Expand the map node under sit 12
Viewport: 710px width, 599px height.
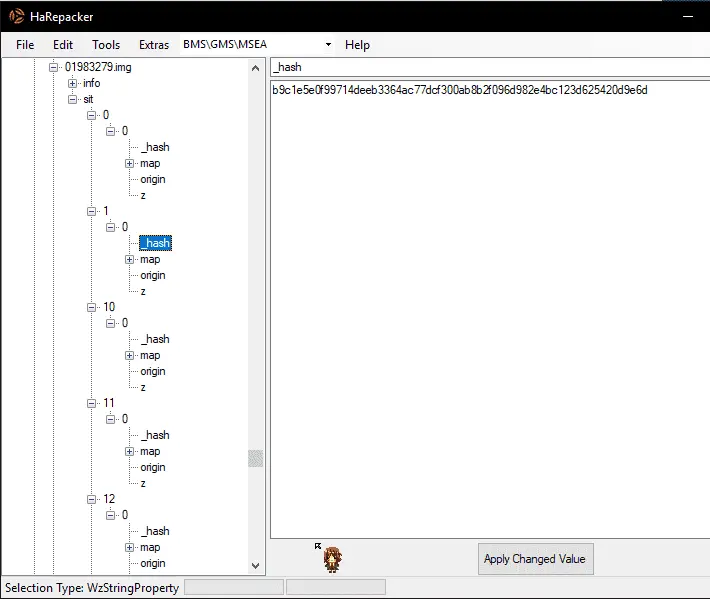130,547
